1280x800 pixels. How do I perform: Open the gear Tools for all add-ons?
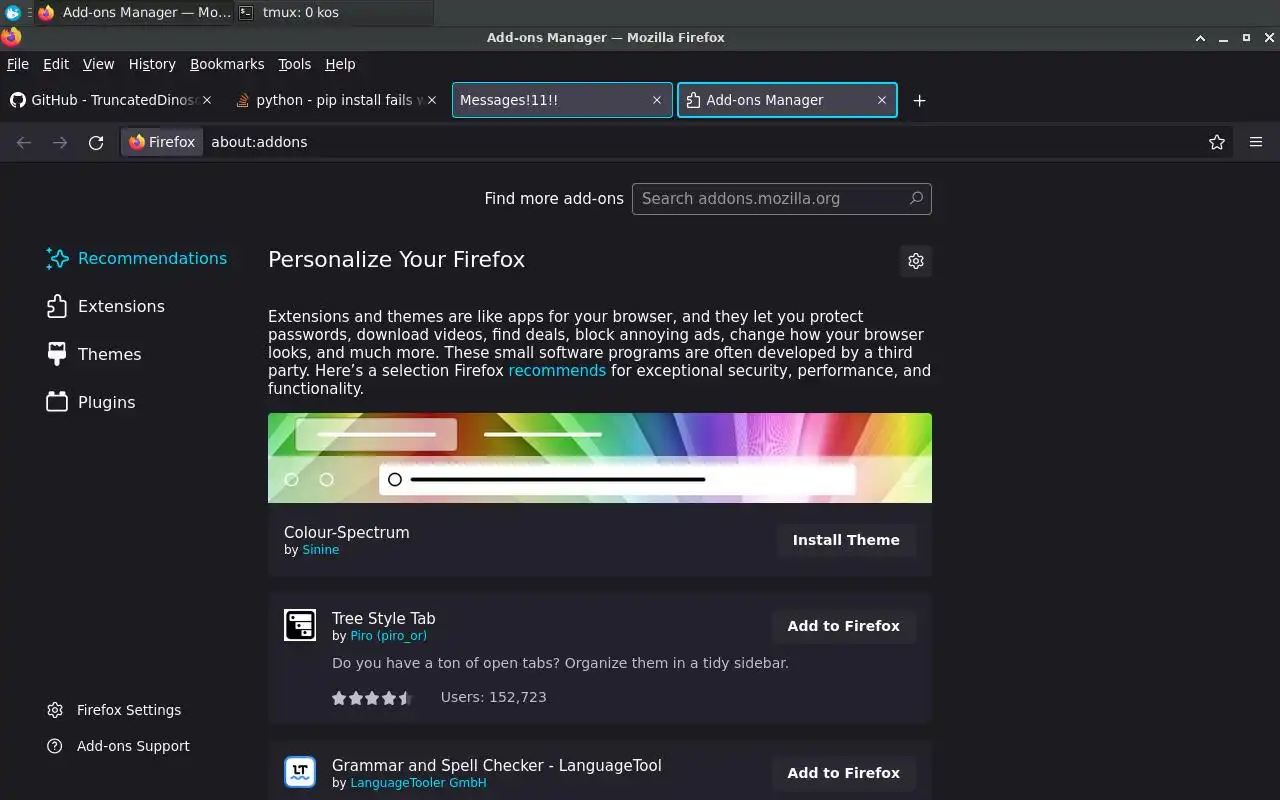[x=916, y=261]
